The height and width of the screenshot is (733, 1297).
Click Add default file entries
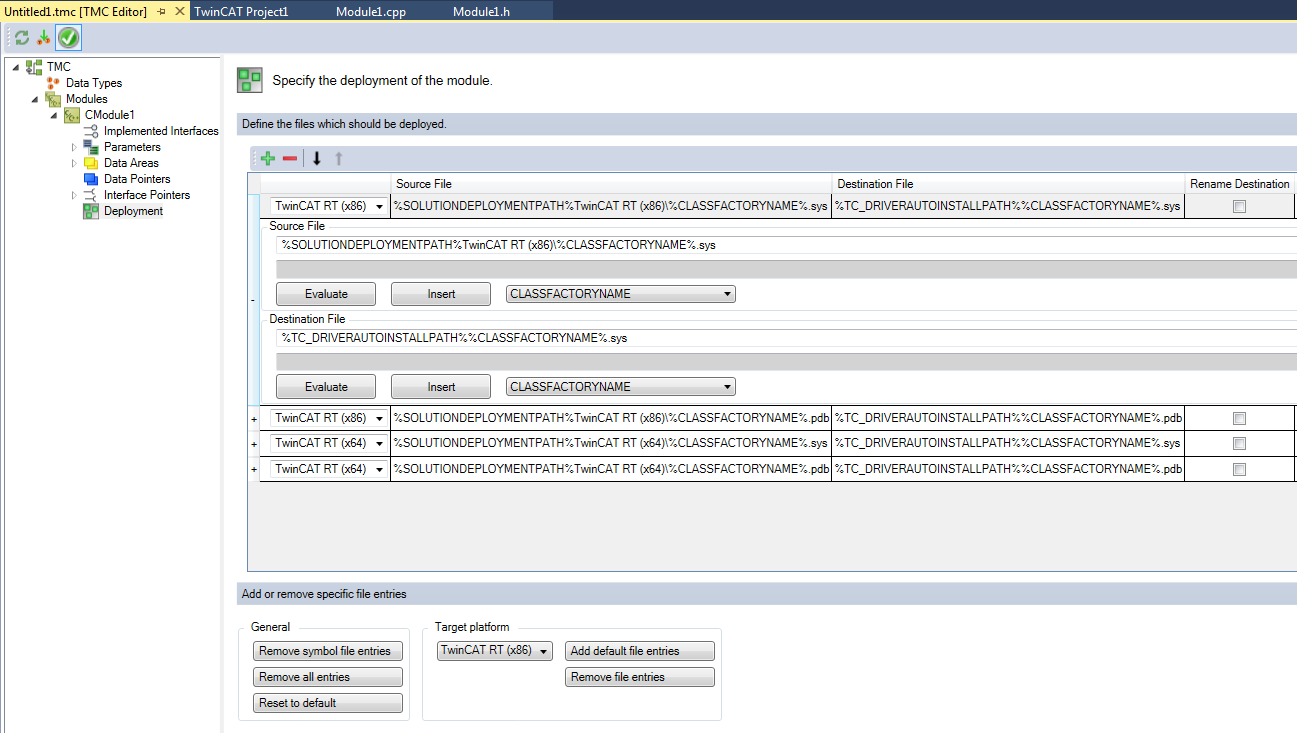(x=640, y=651)
